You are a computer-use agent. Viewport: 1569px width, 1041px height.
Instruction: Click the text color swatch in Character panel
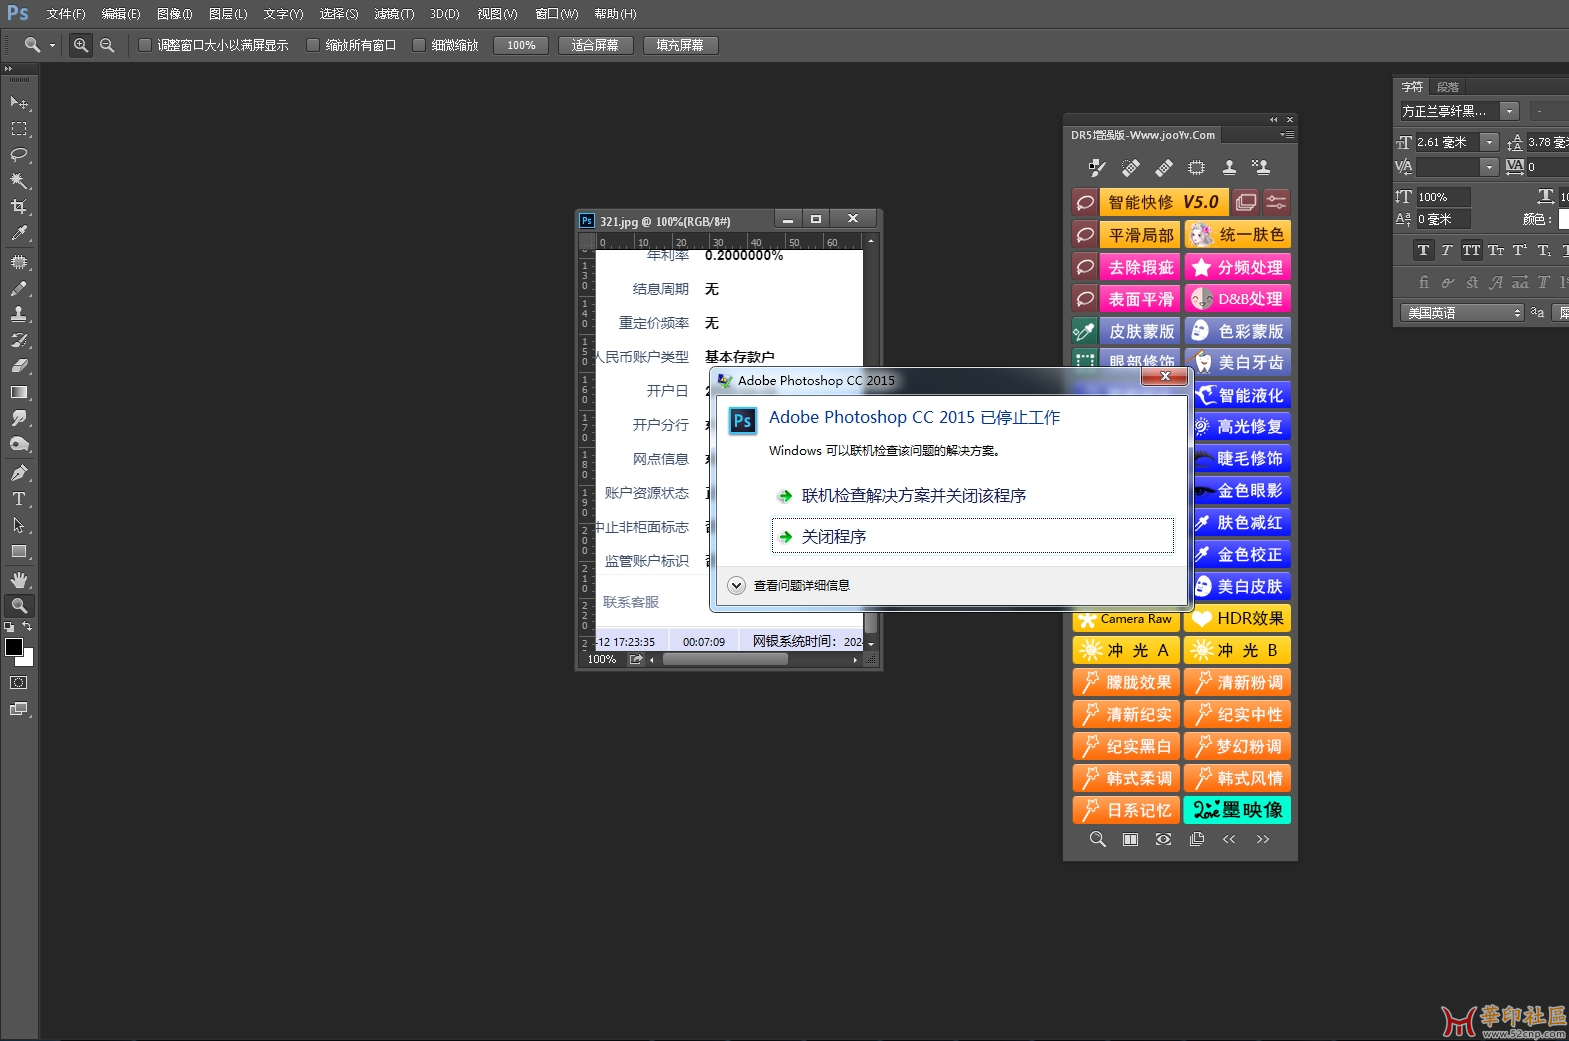tap(1563, 219)
